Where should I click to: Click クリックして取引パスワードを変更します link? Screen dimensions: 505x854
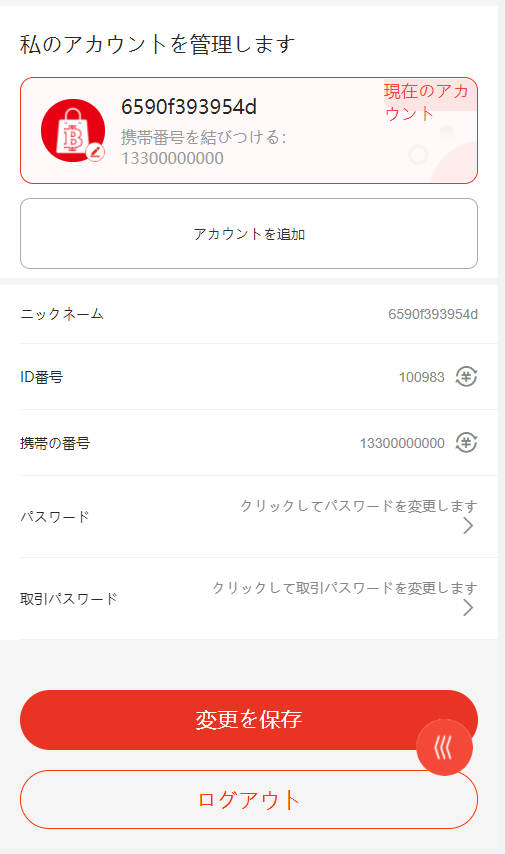(345, 588)
